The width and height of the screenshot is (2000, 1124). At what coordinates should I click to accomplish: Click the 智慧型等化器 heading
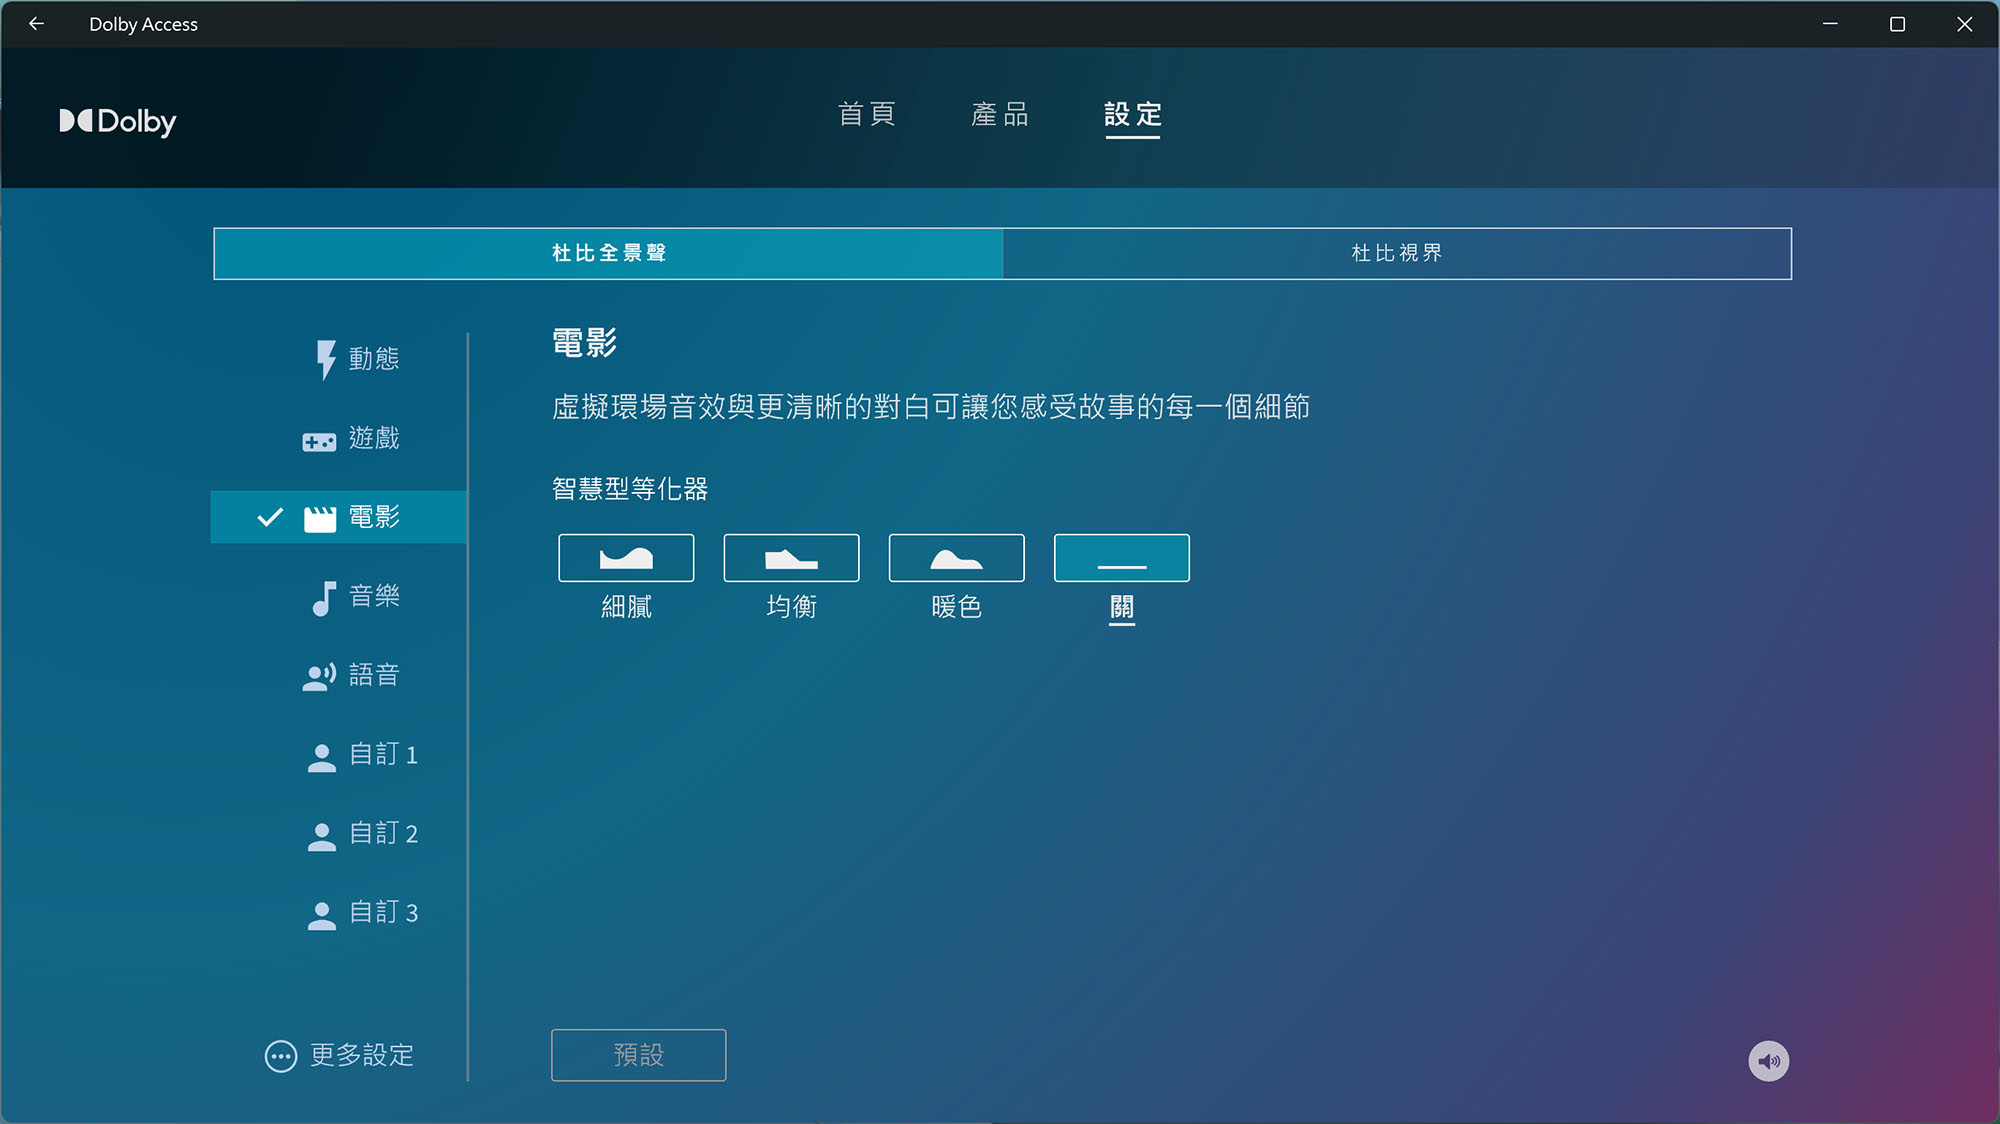[x=630, y=489]
